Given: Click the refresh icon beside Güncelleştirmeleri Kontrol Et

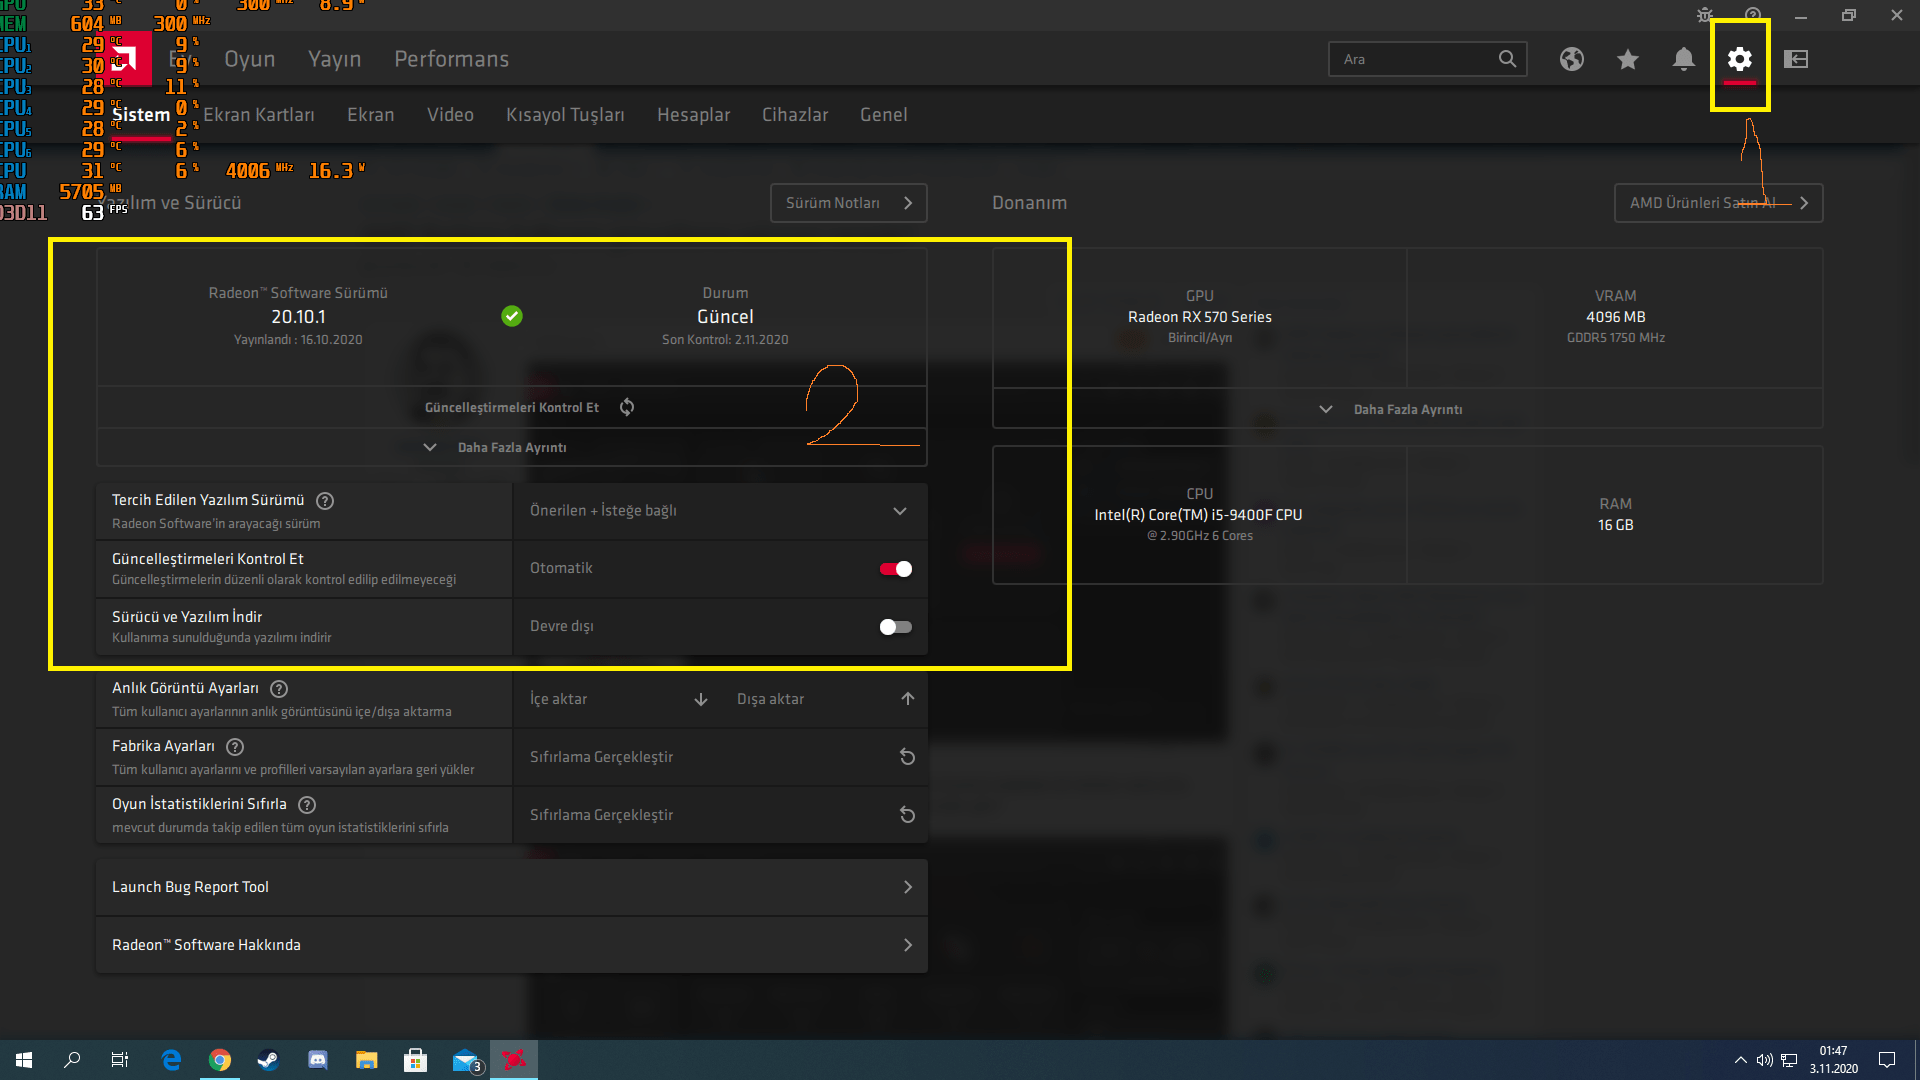Looking at the screenshot, I should click(x=627, y=407).
